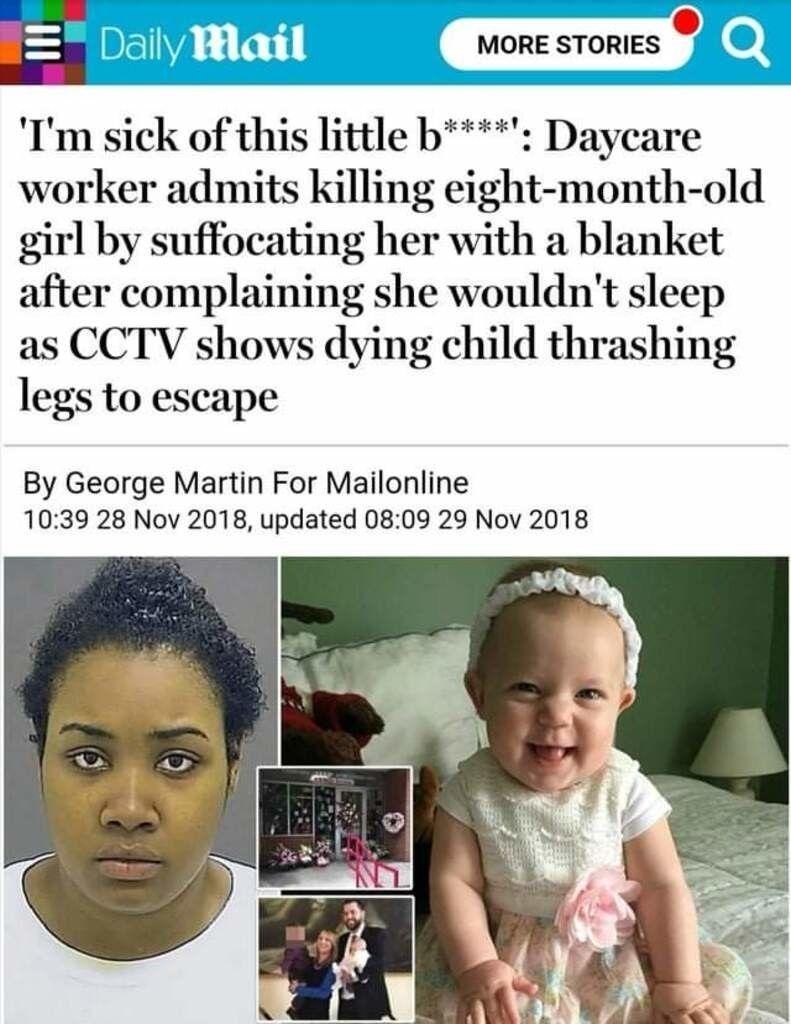Click the word 'Daycare' in the headline
The image size is (791, 1024).
point(621,138)
